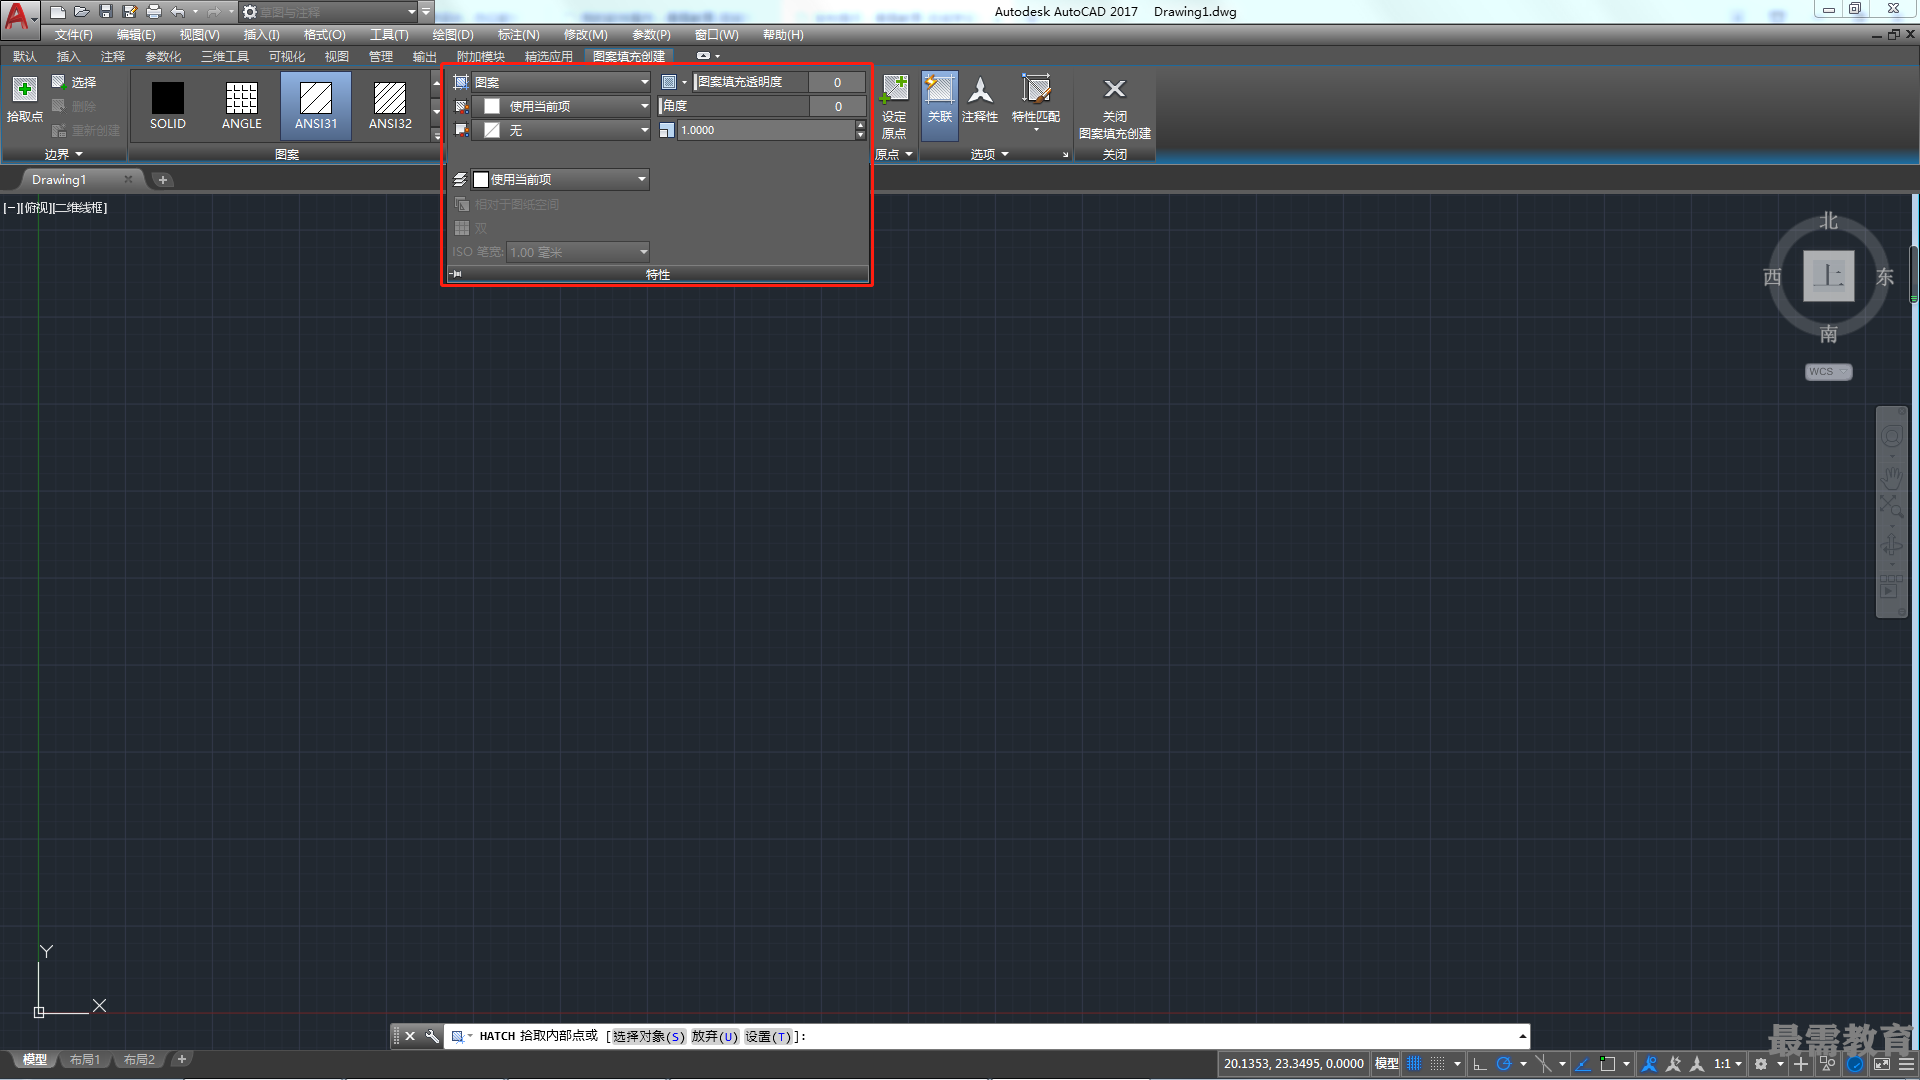This screenshot has height=1080, width=1920.
Task: Switch to the Manage (管理) ribbon tab
Action: point(381,57)
